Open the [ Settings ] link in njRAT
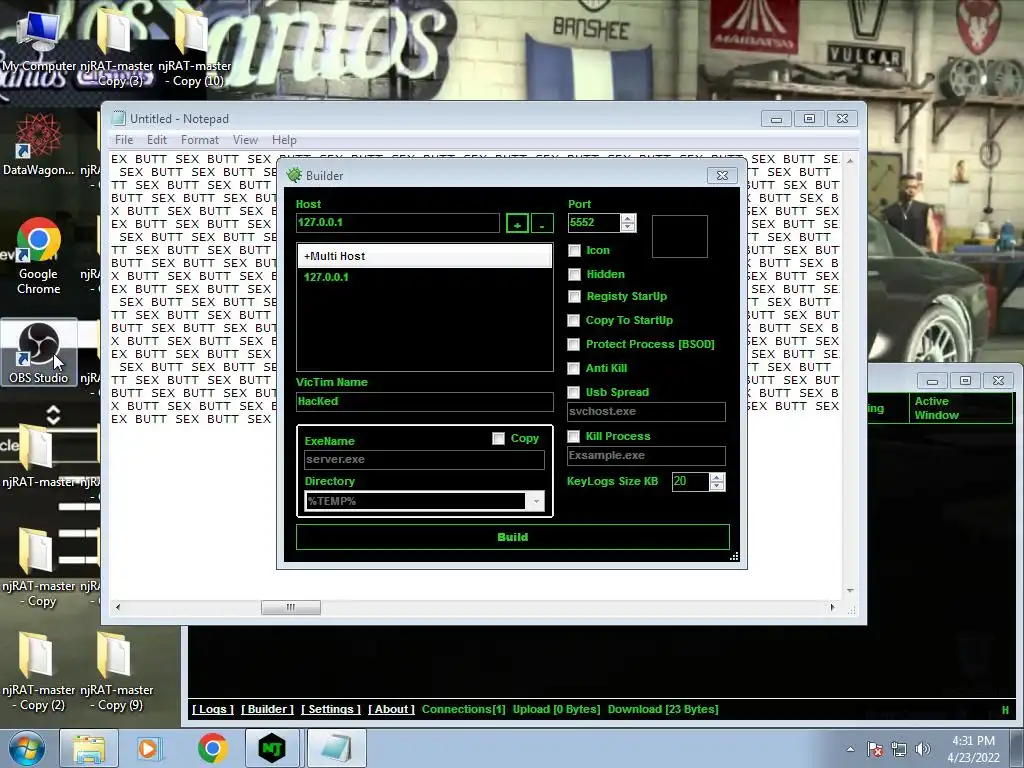The width and height of the screenshot is (1024, 768). point(331,709)
